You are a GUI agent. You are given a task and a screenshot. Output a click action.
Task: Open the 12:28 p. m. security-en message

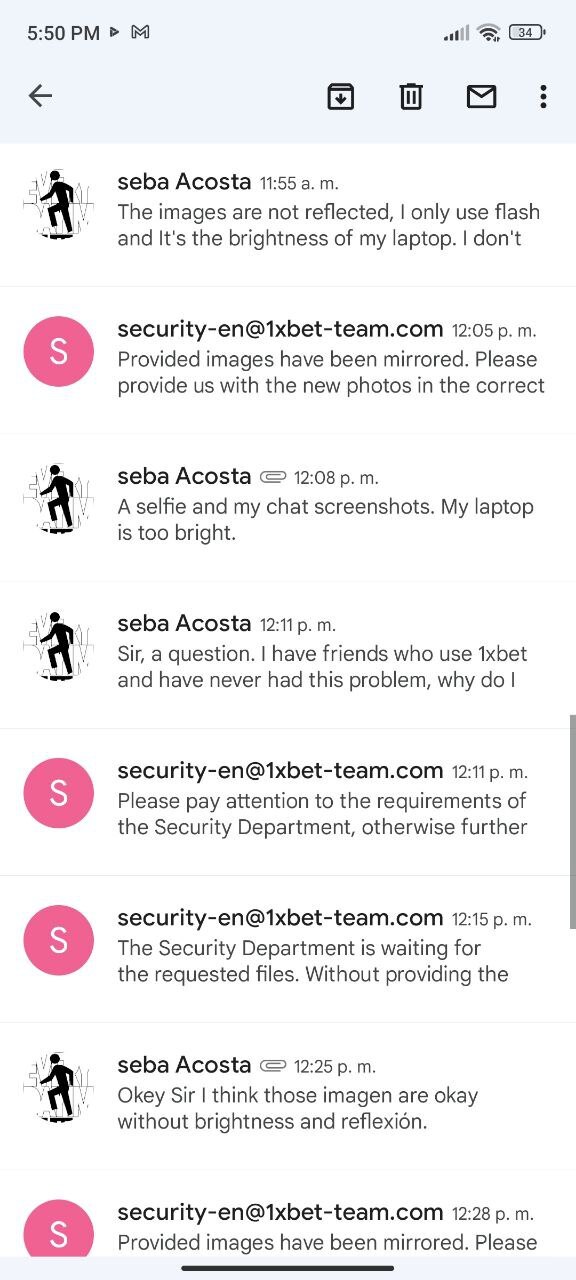(x=288, y=1212)
